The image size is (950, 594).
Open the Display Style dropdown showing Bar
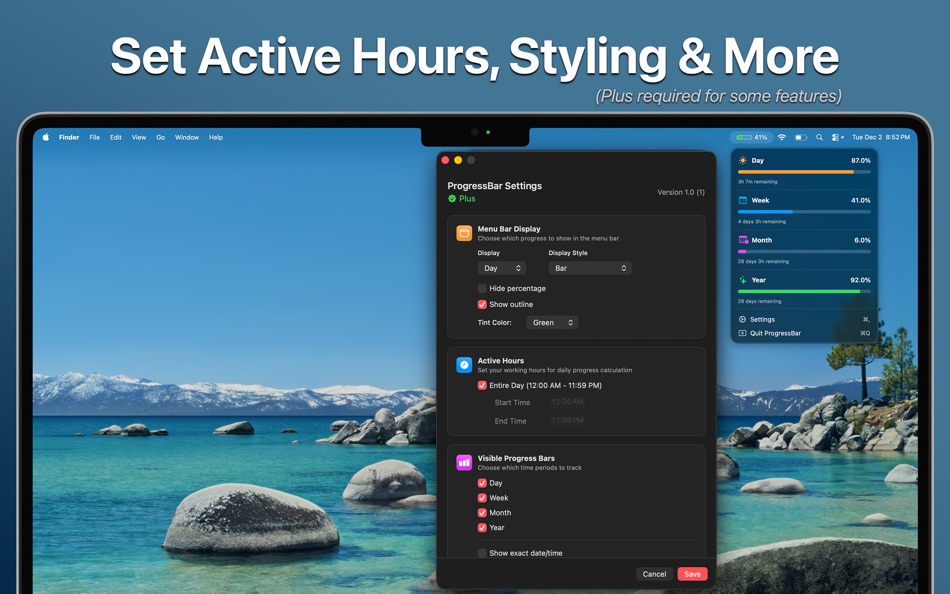(x=588, y=267)
